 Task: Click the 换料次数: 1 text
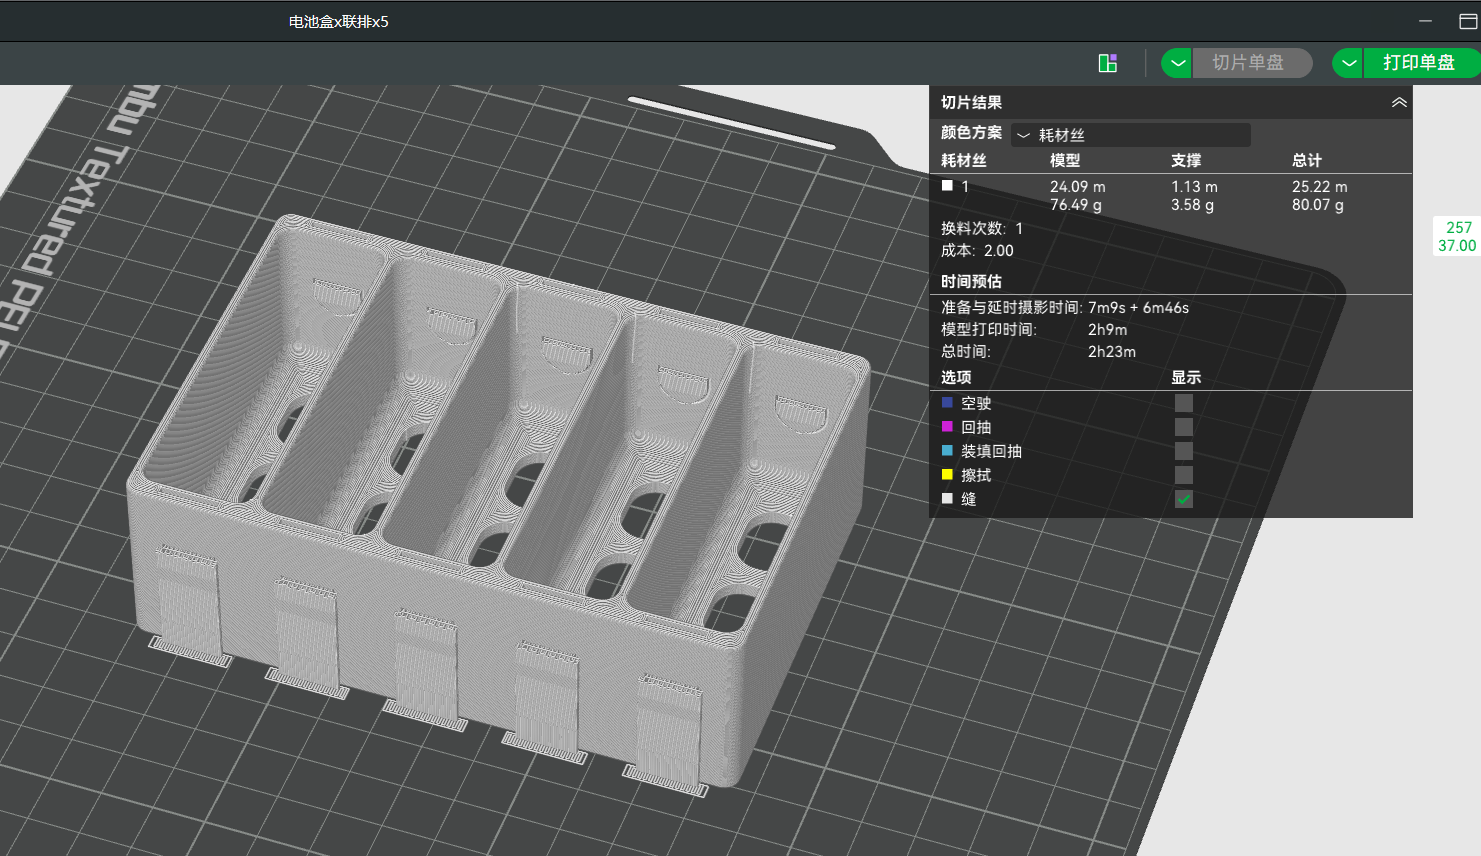click(x=982, y=229)
